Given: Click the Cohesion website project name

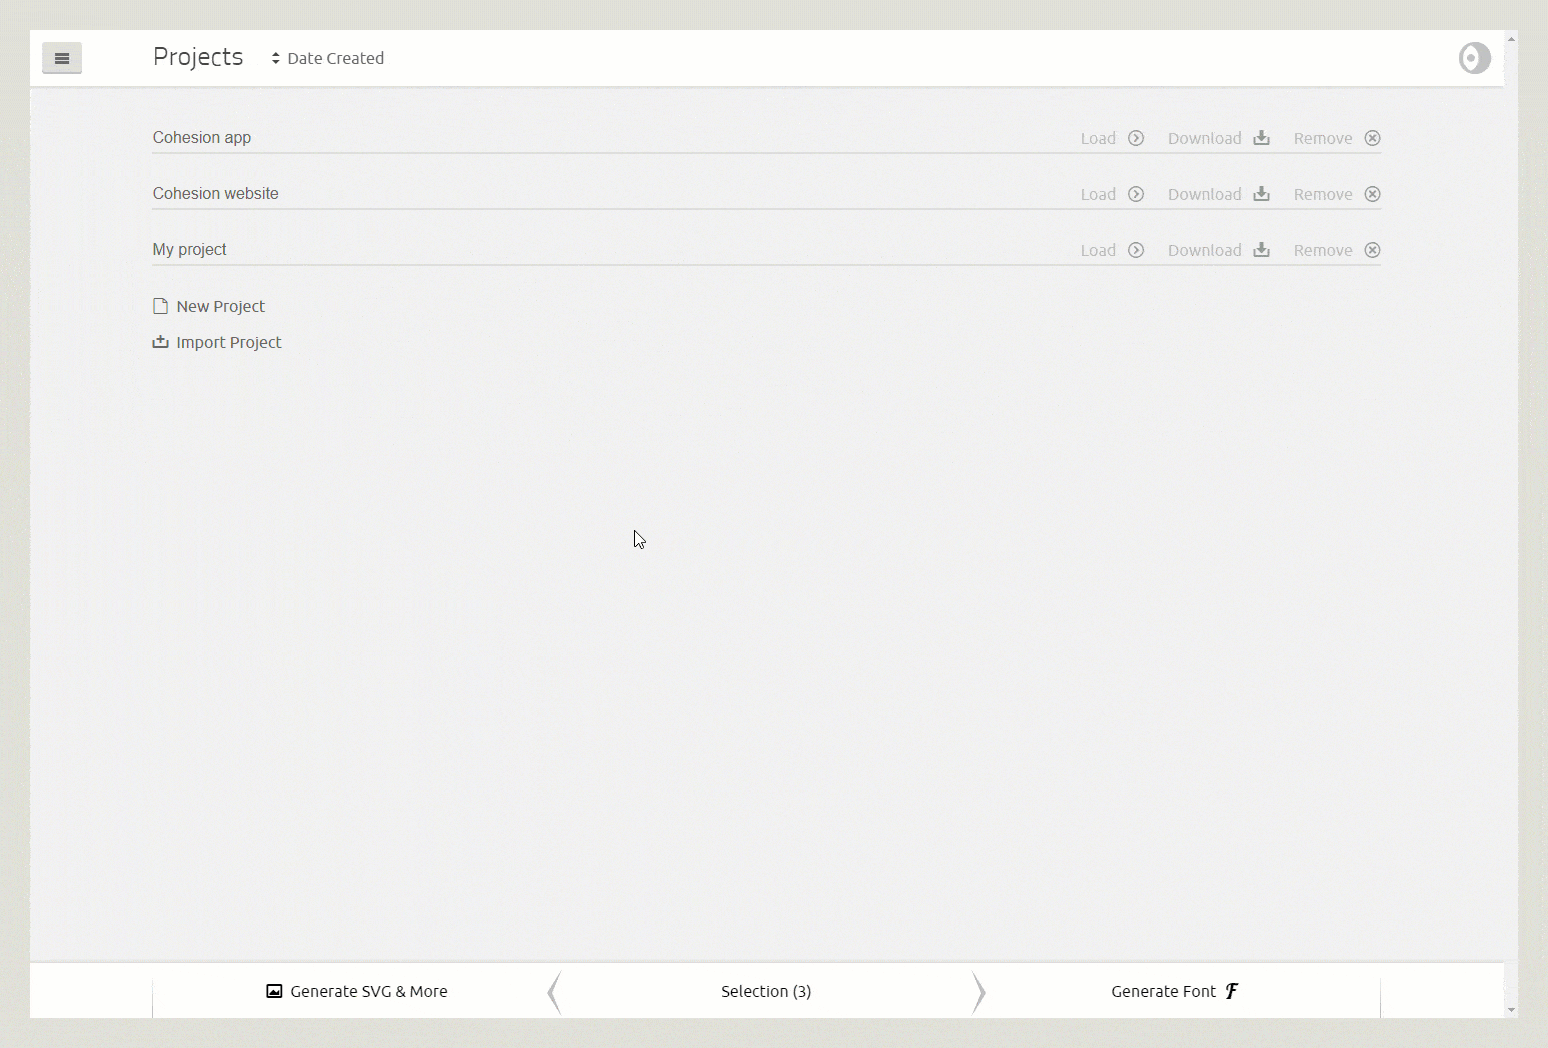Looking at the screenshot, I should click(x=216, y=193).
